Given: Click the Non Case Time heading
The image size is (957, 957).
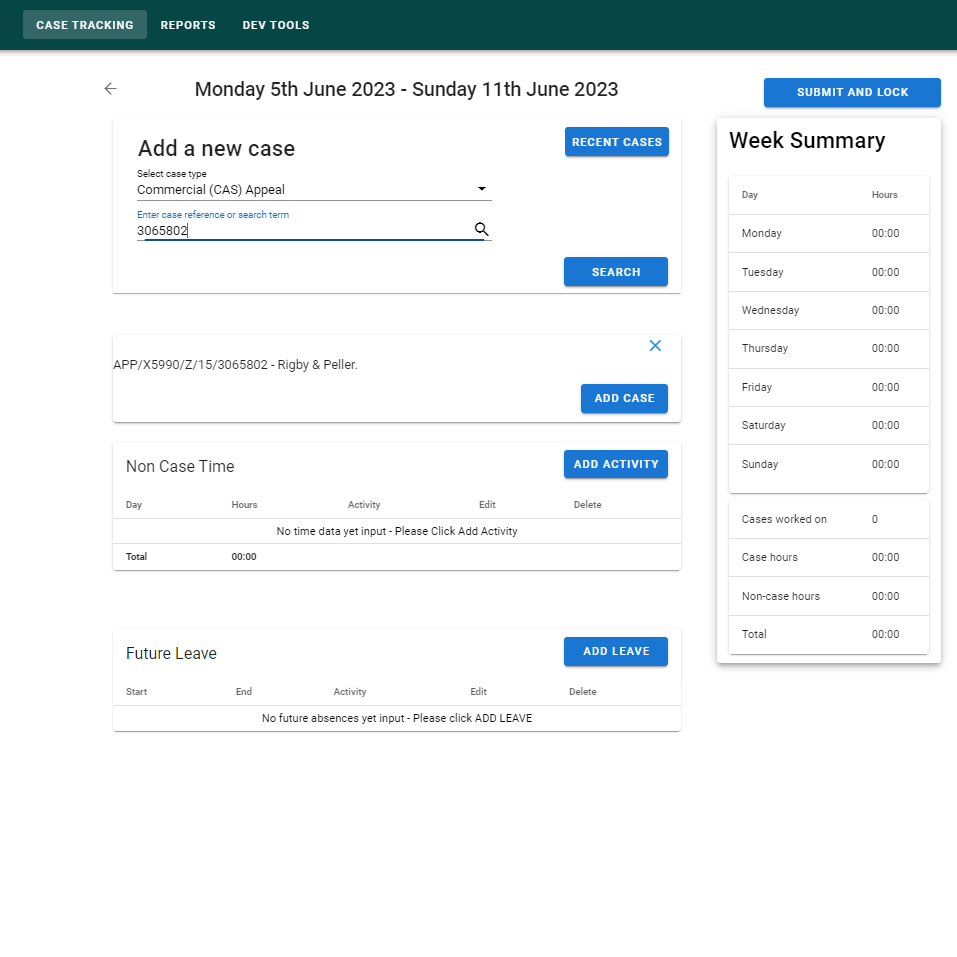Looking at the screenshot, I should [180, 466].
